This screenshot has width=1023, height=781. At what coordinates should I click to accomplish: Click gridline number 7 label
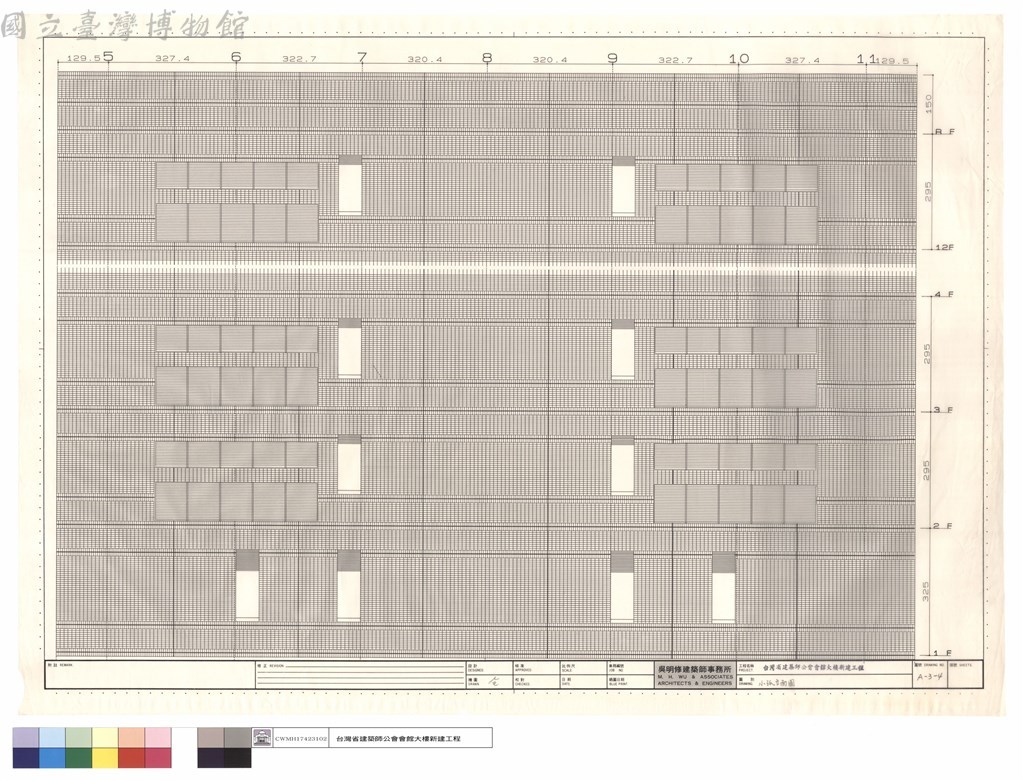[x=362, y=57]
